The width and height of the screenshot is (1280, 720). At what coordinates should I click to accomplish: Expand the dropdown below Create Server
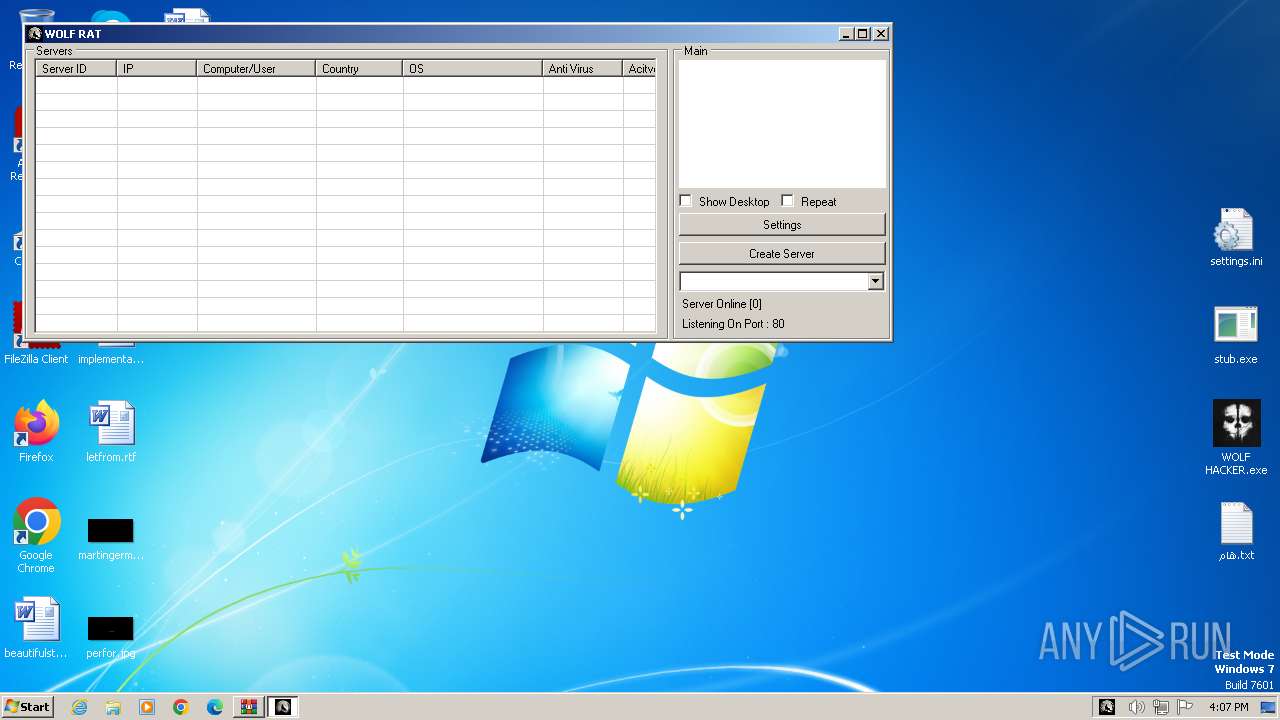(x=876, y=282)
